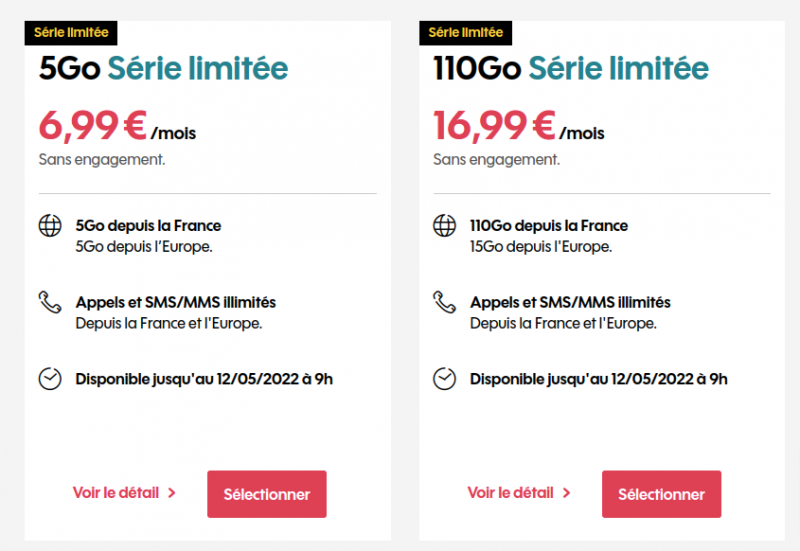Screen dimensions: 800x551
Task: Click Série limitée badge on 110Go card
Action: click(x=465, y=32)
